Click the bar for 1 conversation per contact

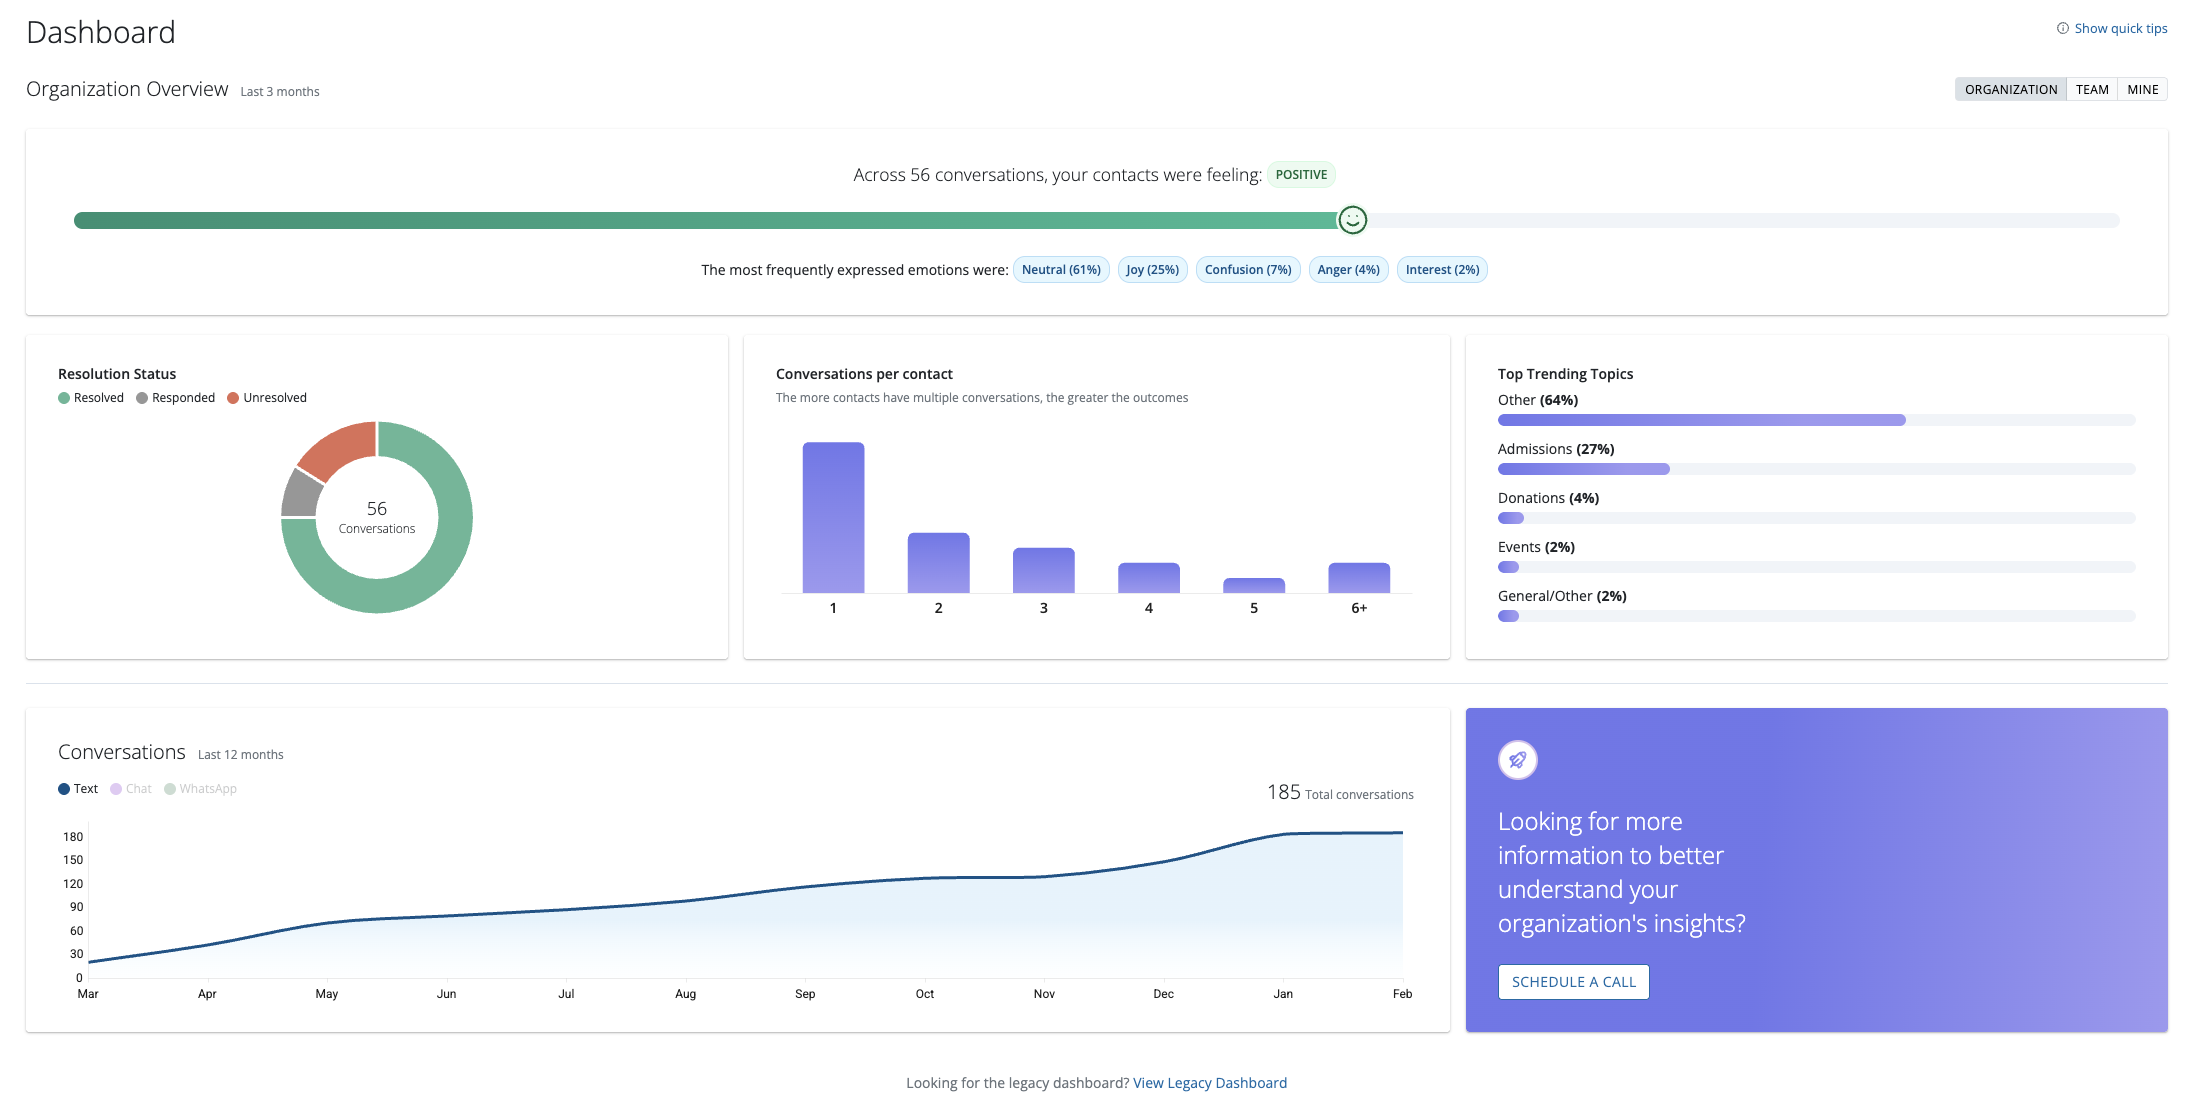pos(833,518)
